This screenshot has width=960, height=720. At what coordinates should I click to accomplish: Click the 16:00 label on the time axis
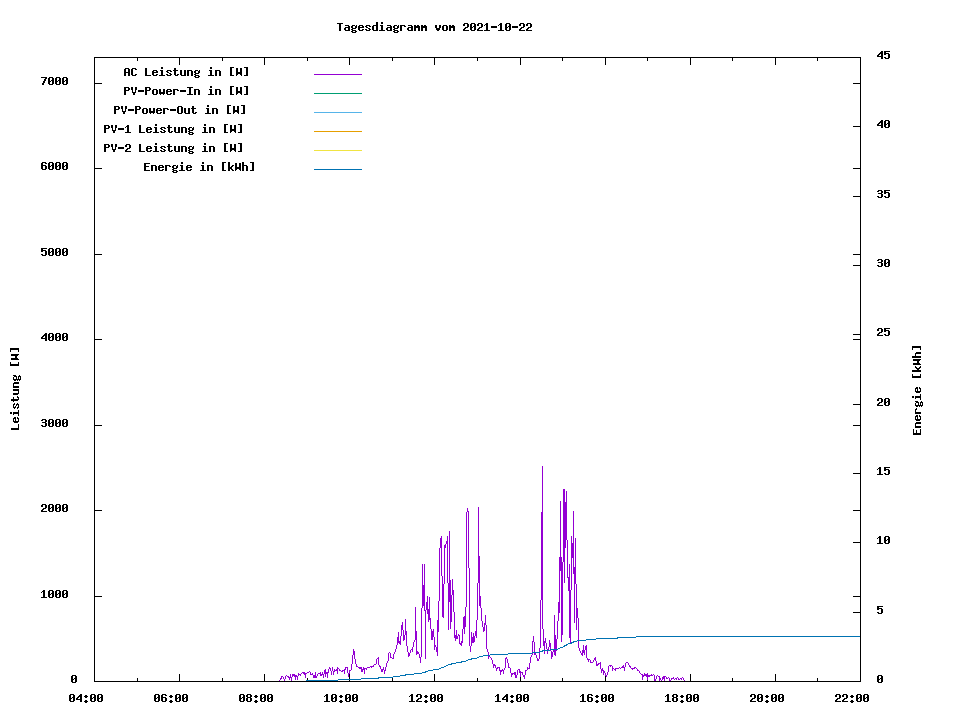(597, 698)
